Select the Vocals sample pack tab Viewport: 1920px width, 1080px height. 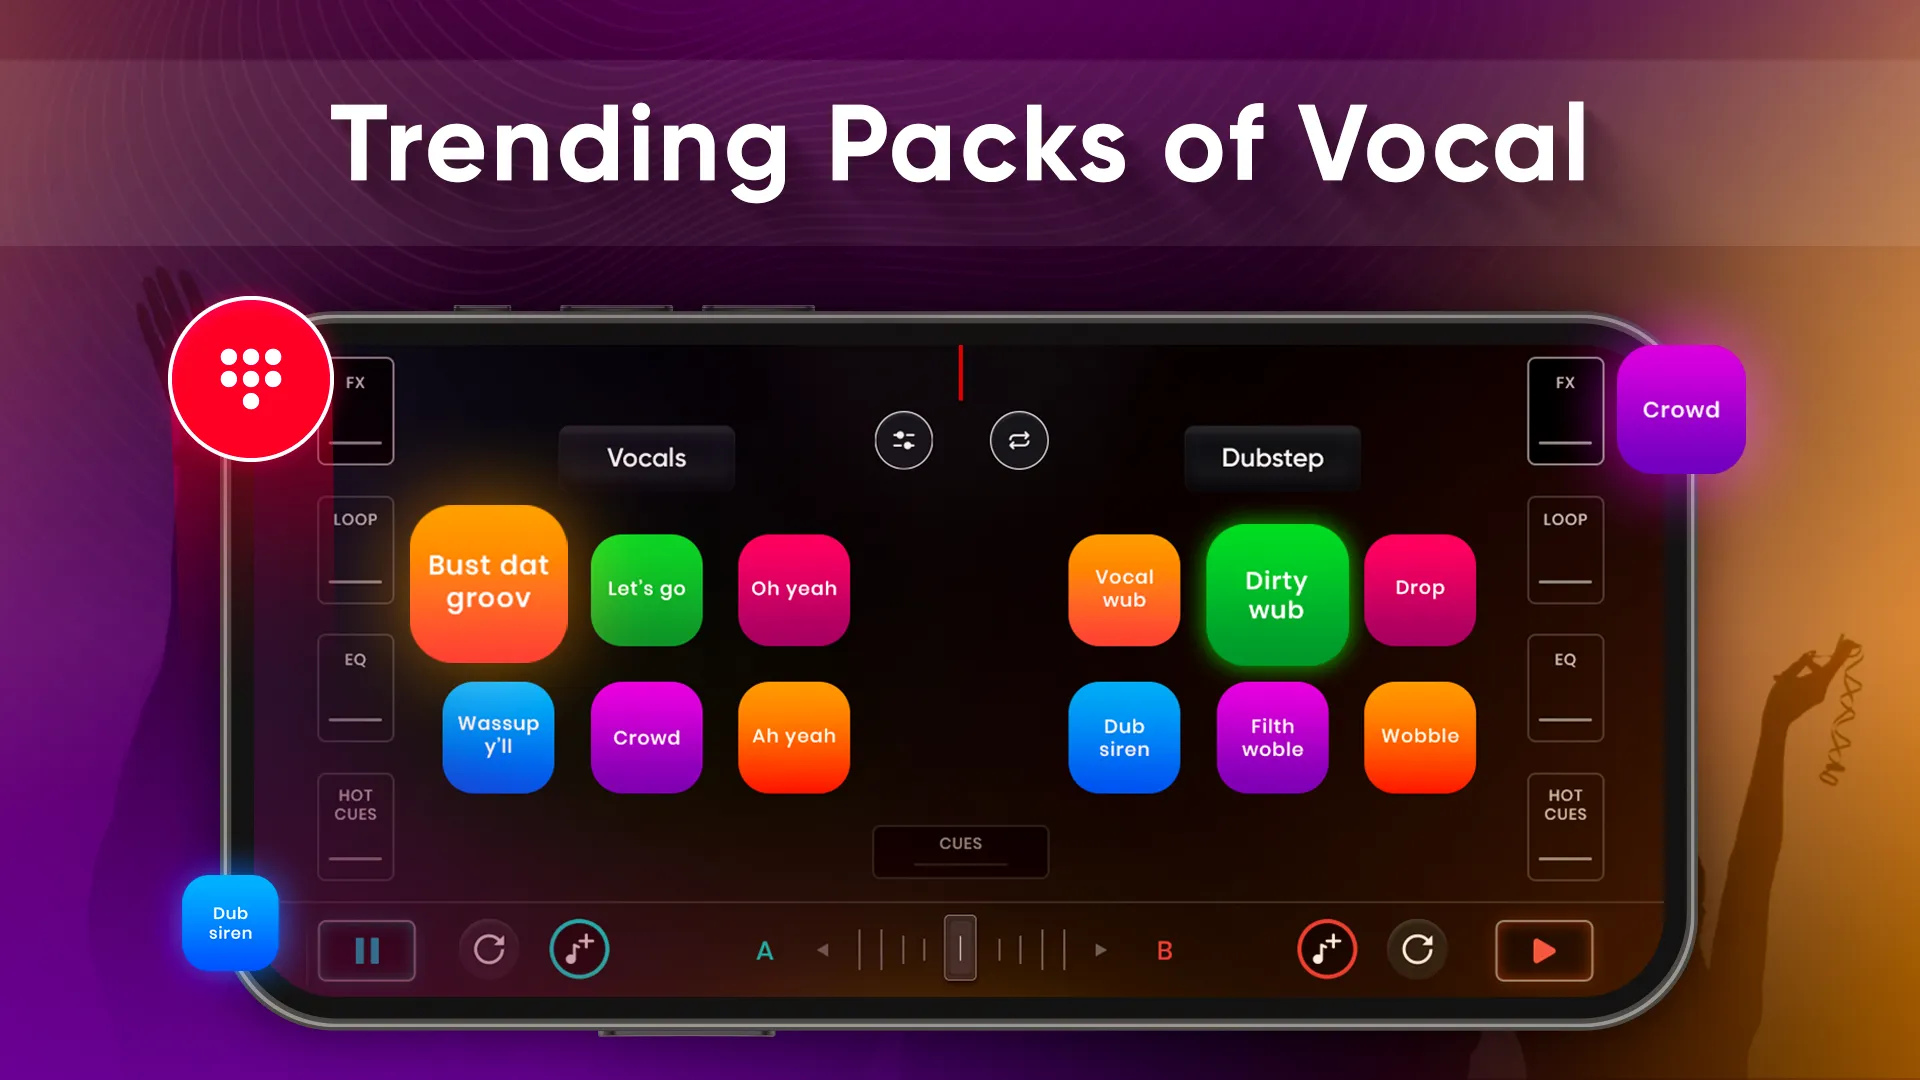[646, 458]
